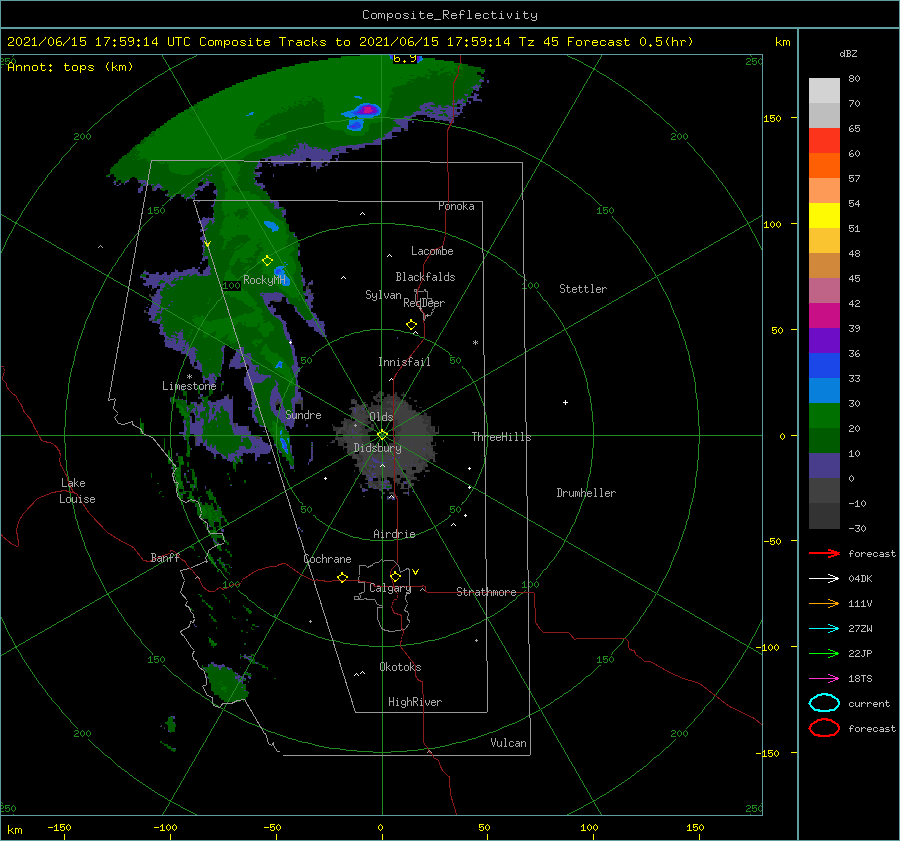Click the Sylvan town label
The image size is (900, 841).
click(383, 295)
